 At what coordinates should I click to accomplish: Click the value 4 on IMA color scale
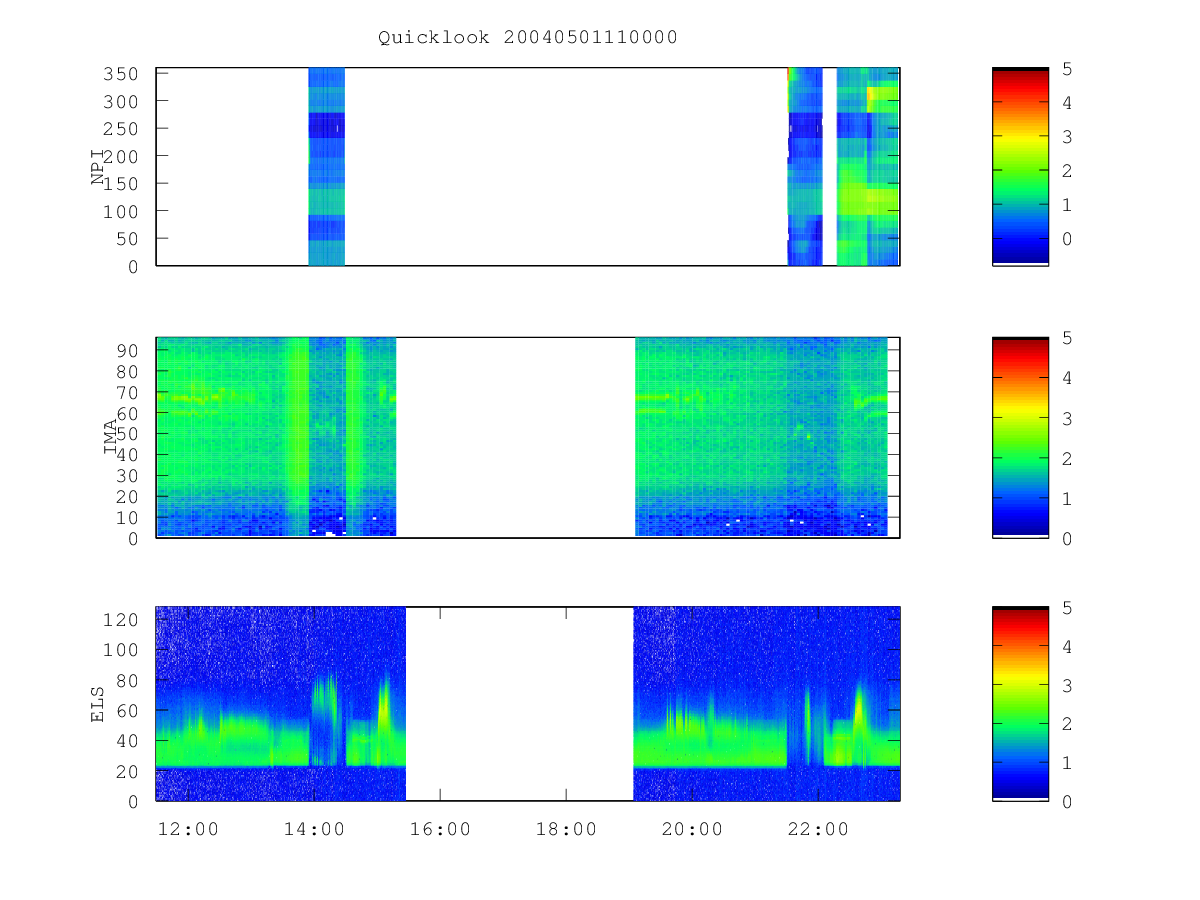click(1068, 378)
